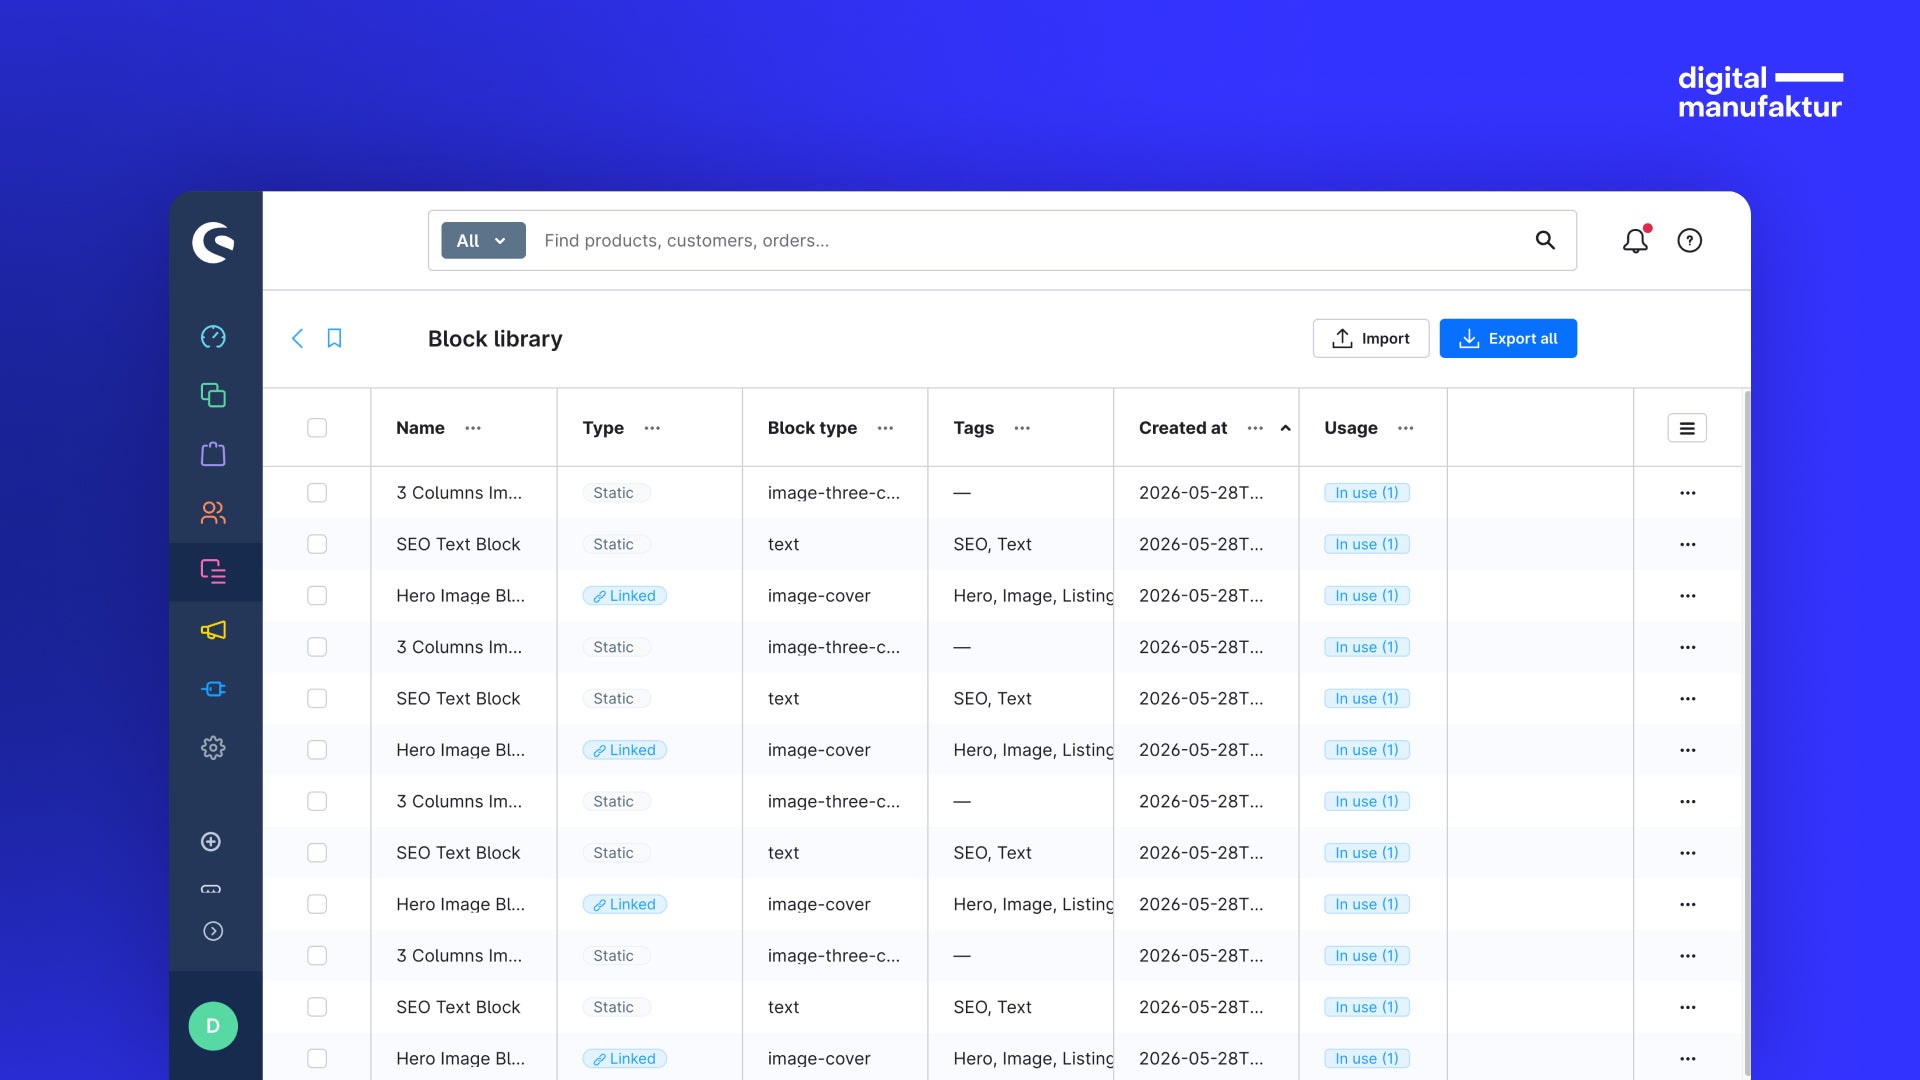Image resolution: width=1920 pixels, height=1080 pixels.
Task: Toggle Created at sort direction arrow
Action: [x=1285, y=428]
